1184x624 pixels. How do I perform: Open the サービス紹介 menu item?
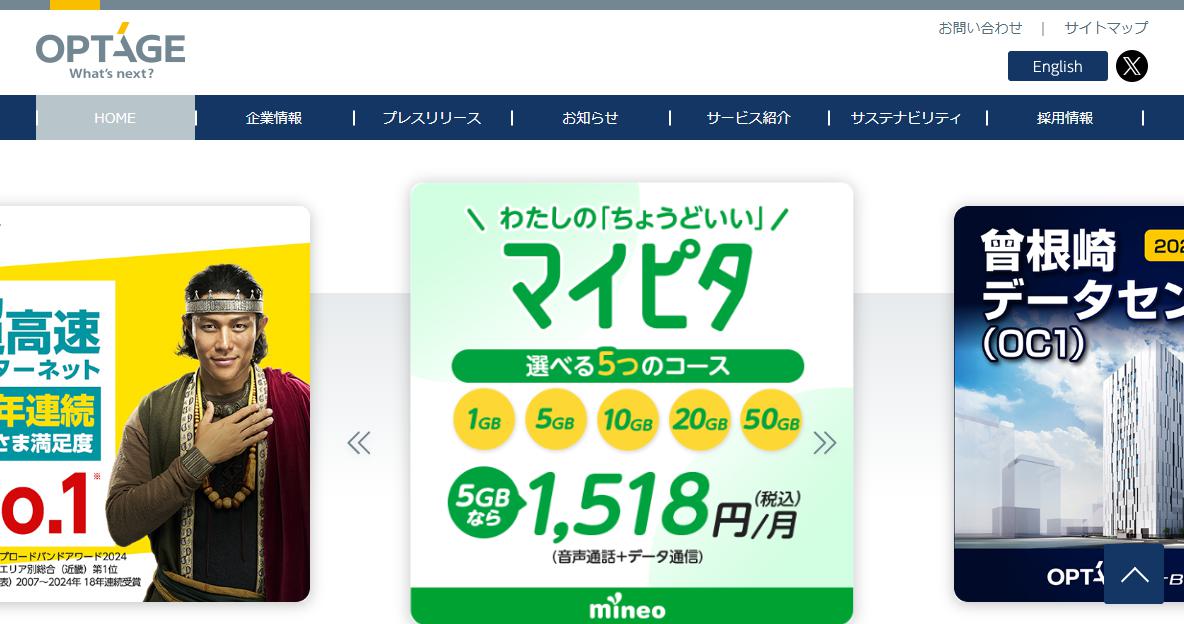[748, 118]
